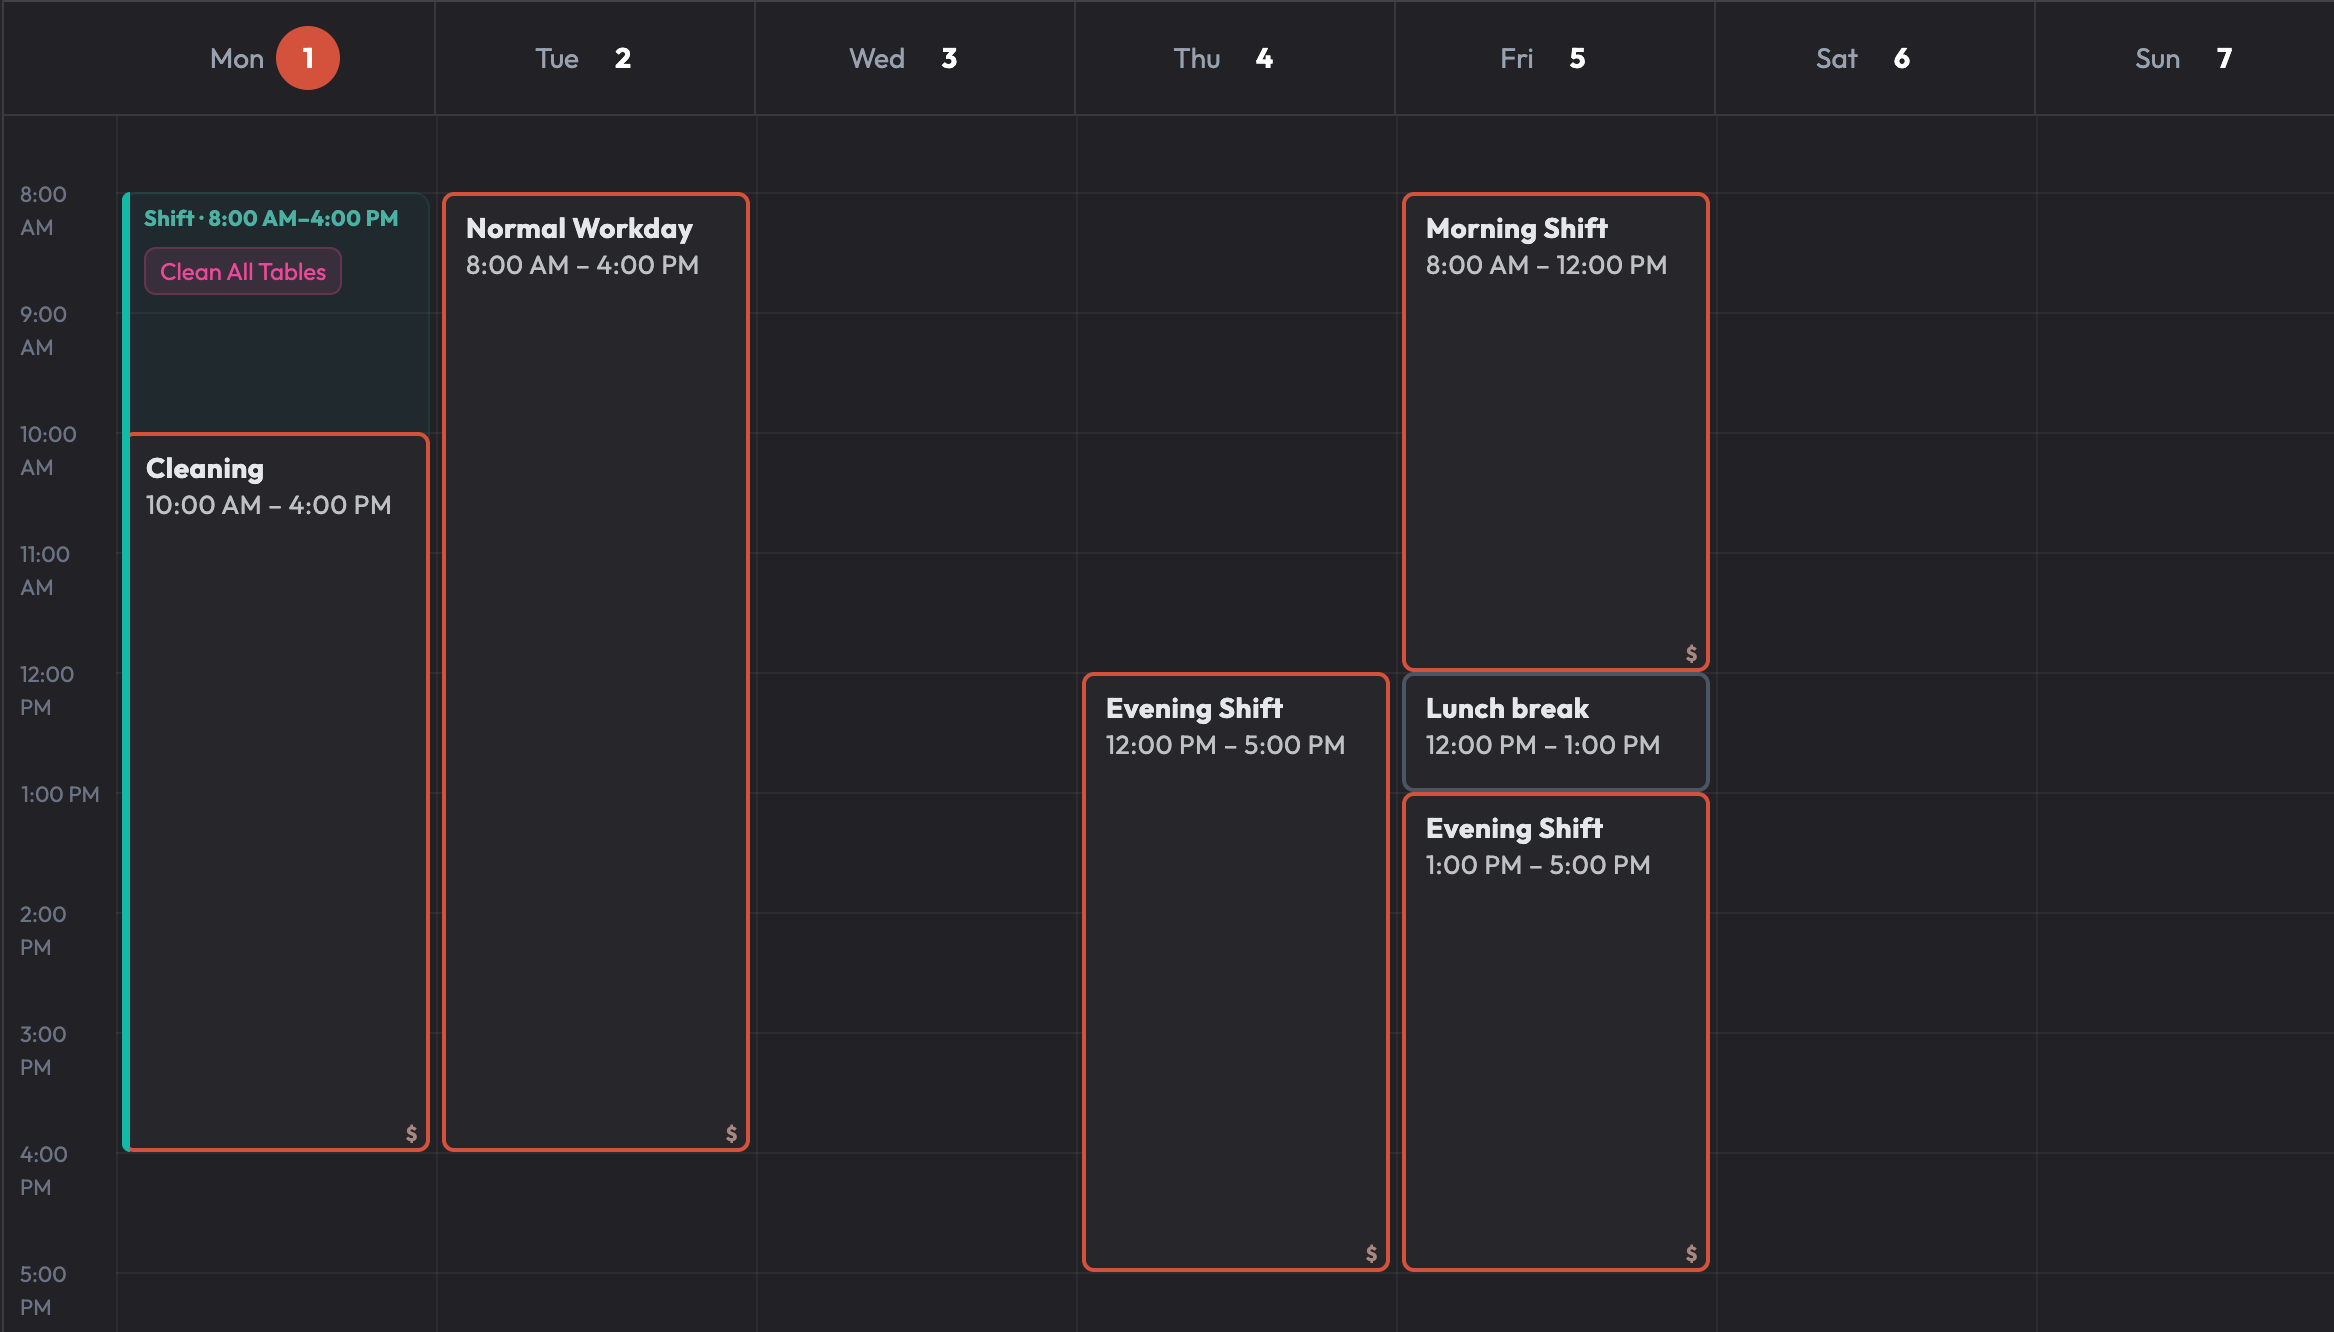The width and height of the screenshot is (2334, 1332).
Task: Click the dollar icon on Friday's Morning Shift
Action: click(1691, 653)
